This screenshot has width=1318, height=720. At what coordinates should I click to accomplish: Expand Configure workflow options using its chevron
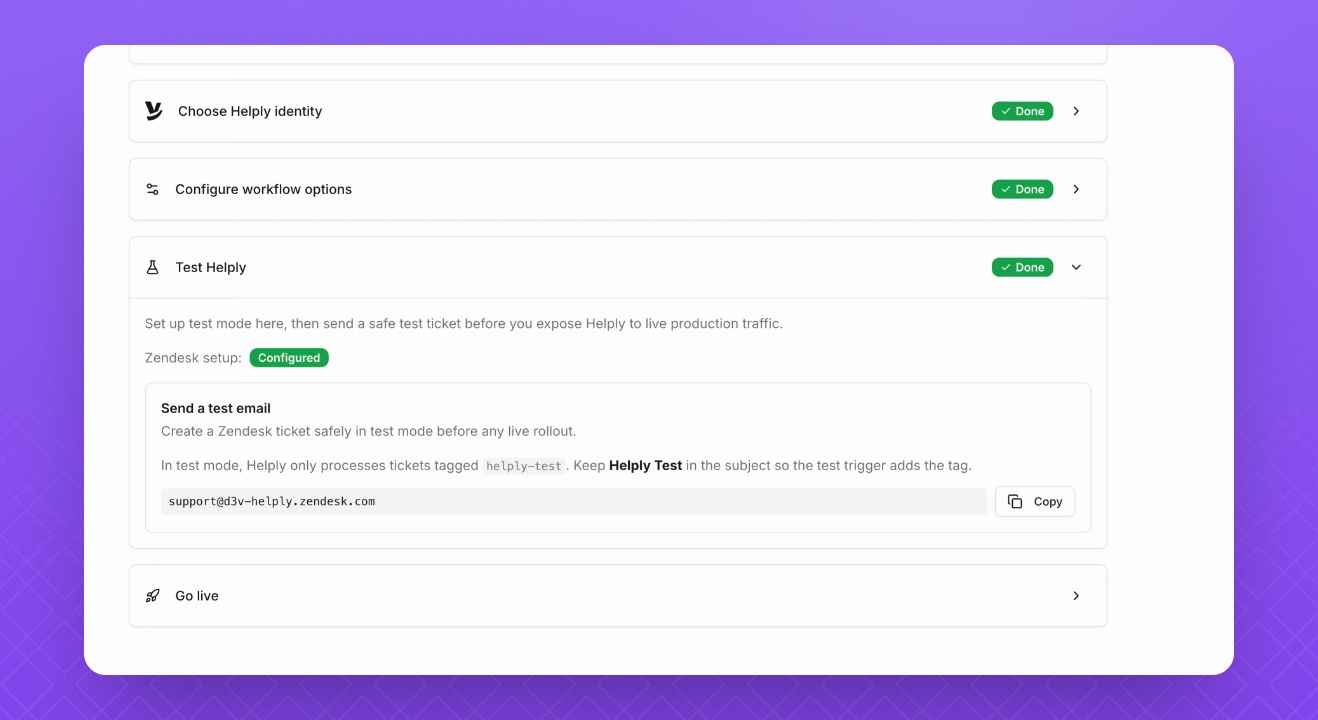point(1076,189)
